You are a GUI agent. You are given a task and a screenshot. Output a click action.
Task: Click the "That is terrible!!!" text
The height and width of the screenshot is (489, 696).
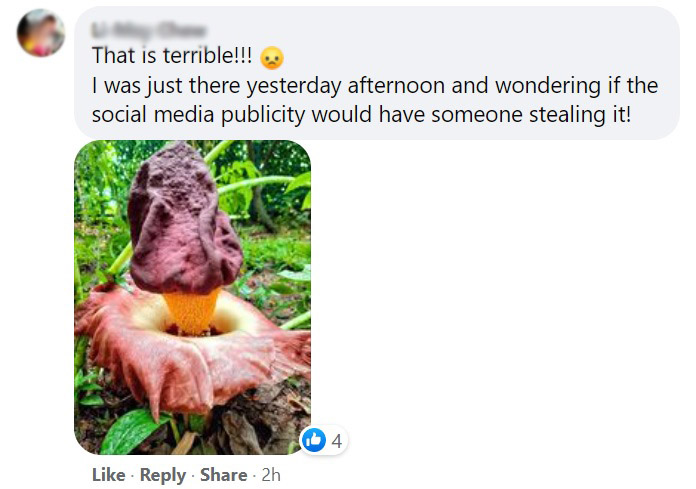click(171, 58)
